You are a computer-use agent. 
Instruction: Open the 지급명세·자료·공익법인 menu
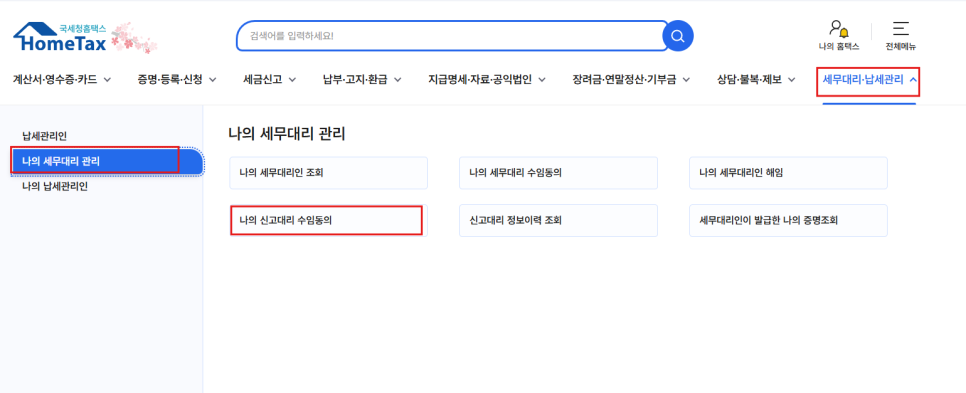[480, 79]
